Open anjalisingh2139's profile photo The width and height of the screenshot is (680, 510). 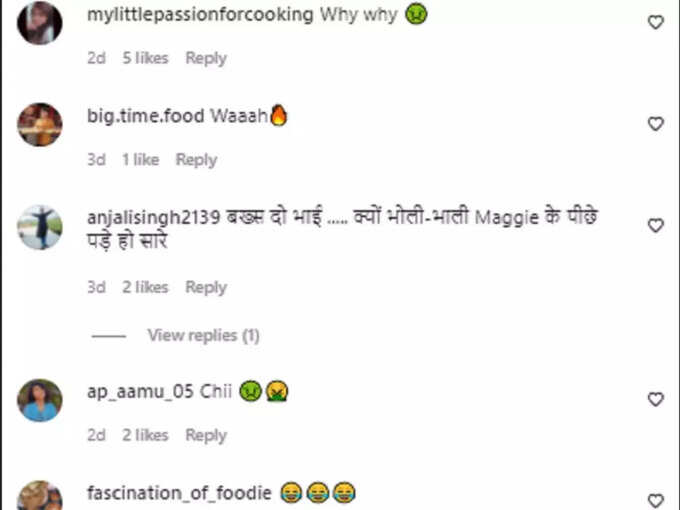pos(39,227)
